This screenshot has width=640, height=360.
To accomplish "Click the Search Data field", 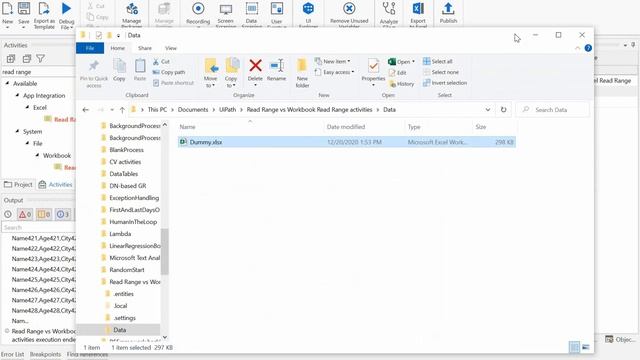I will tap(553, 110).
